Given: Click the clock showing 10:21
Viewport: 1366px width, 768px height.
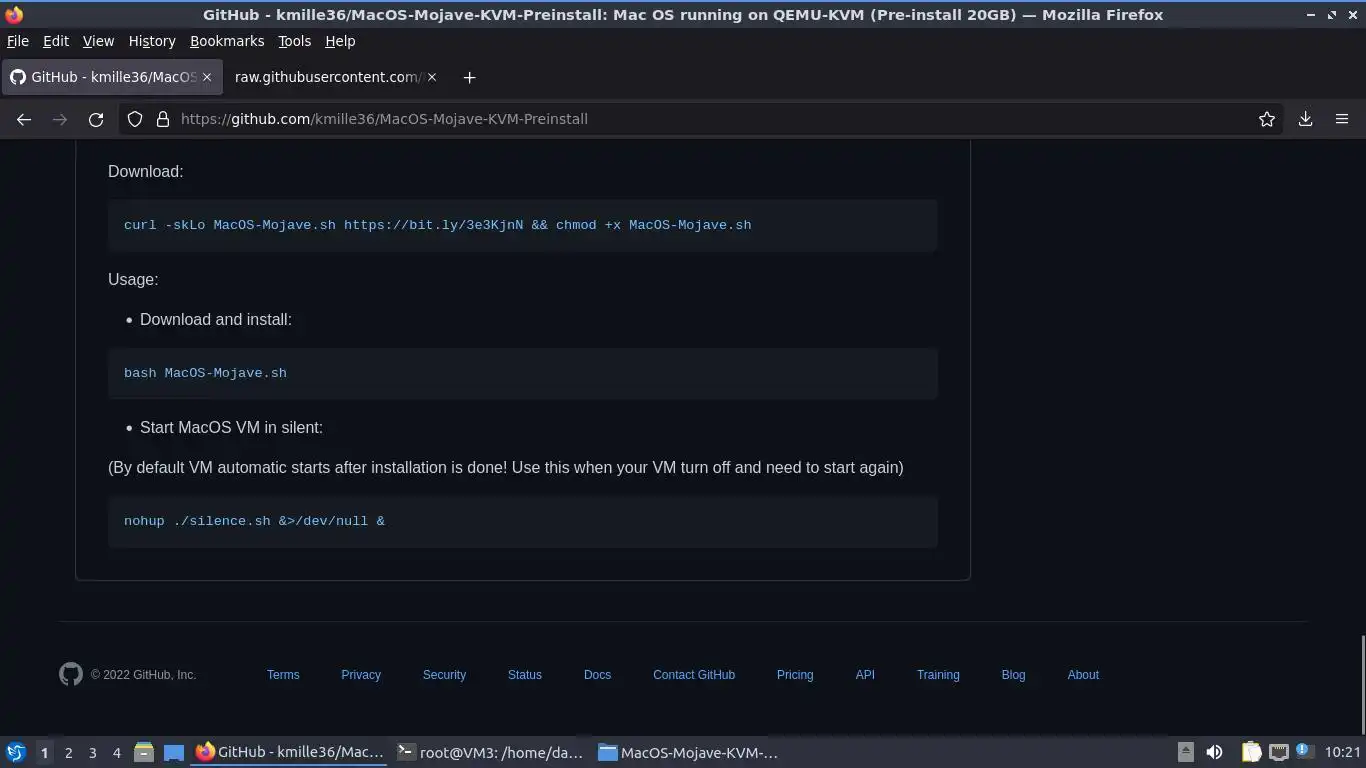Looking at the screenshot, I should [1342, 752].
